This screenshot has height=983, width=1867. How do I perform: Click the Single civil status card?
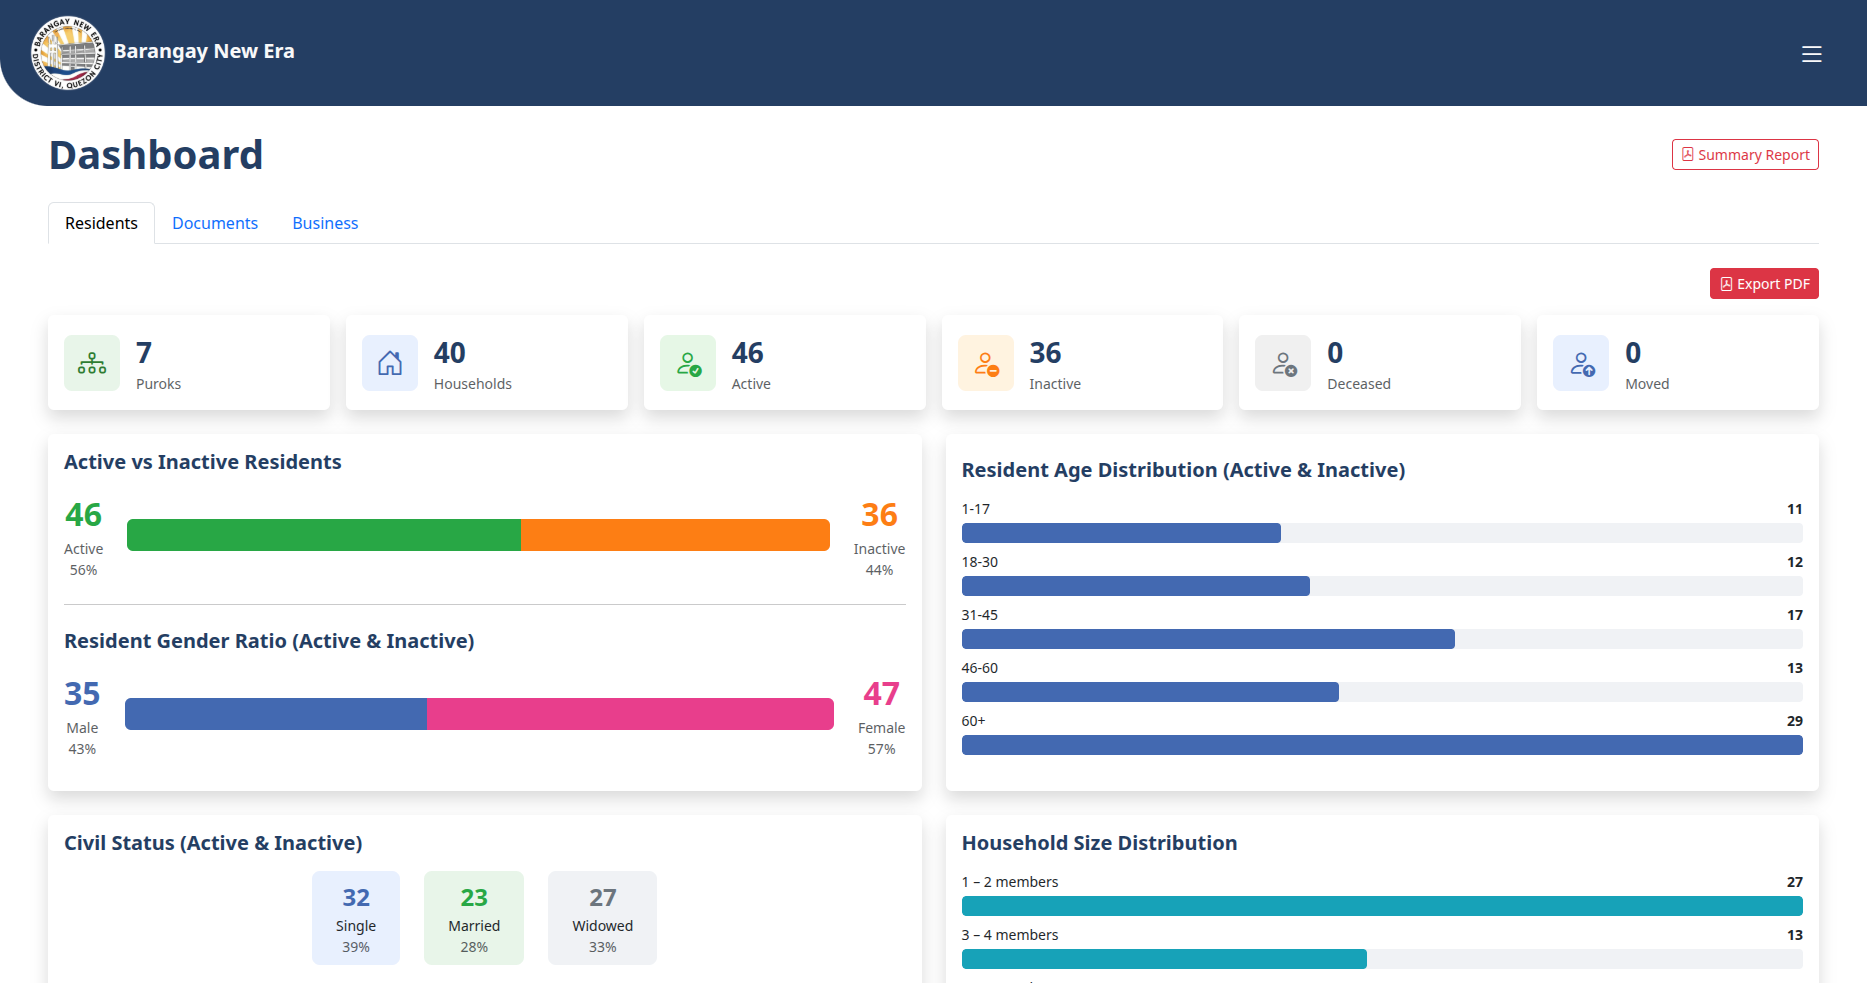356,918
